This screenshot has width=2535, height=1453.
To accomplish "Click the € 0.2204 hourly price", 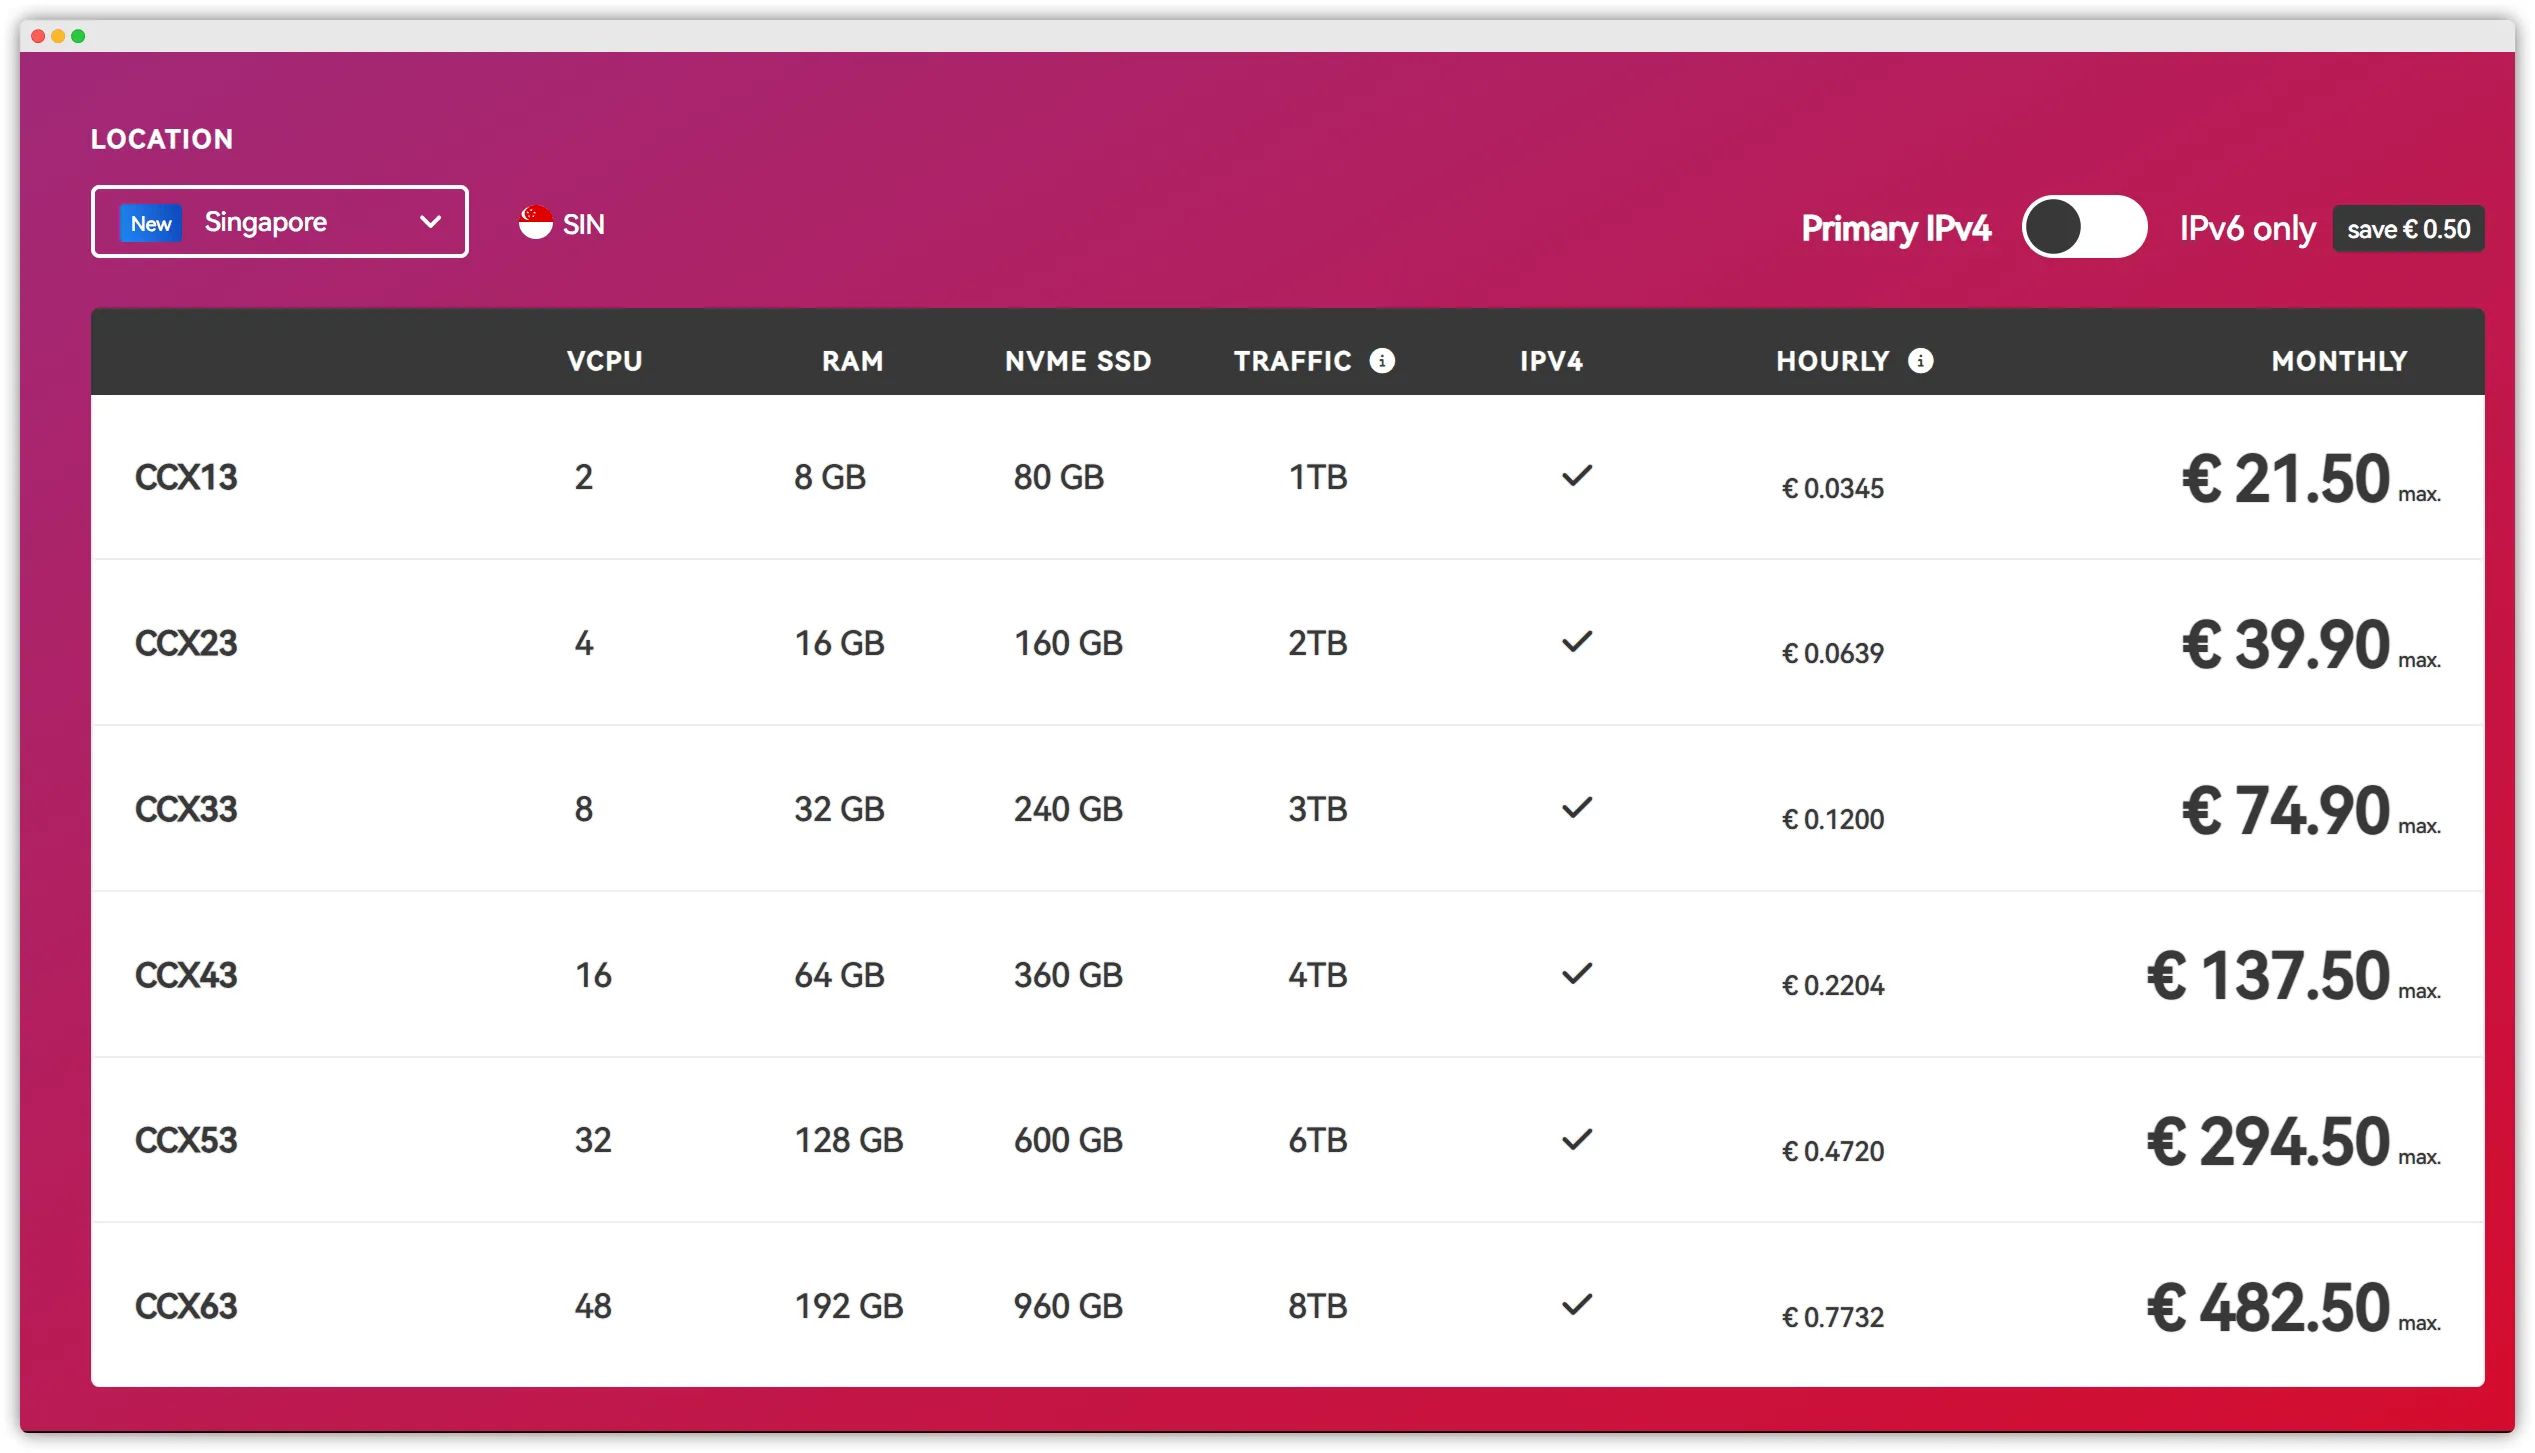I will pos(1832,985).
